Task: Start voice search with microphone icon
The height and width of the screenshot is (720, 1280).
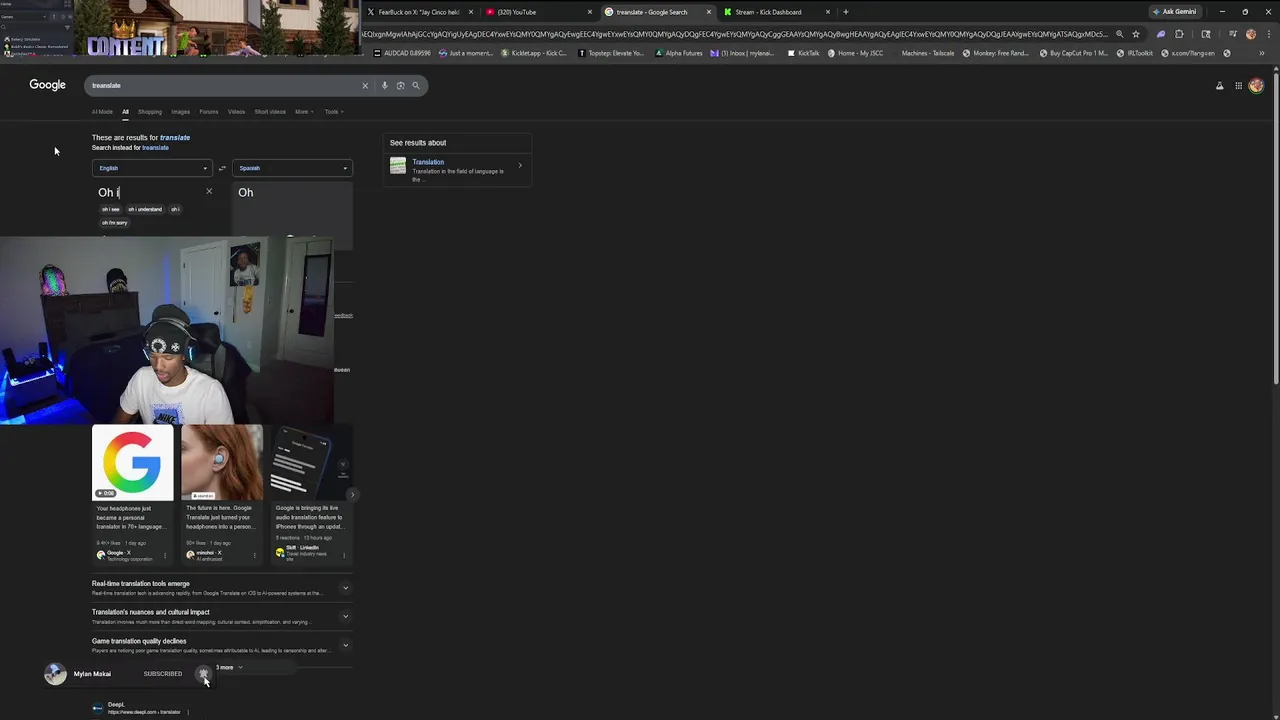Action: coord(384,85)
